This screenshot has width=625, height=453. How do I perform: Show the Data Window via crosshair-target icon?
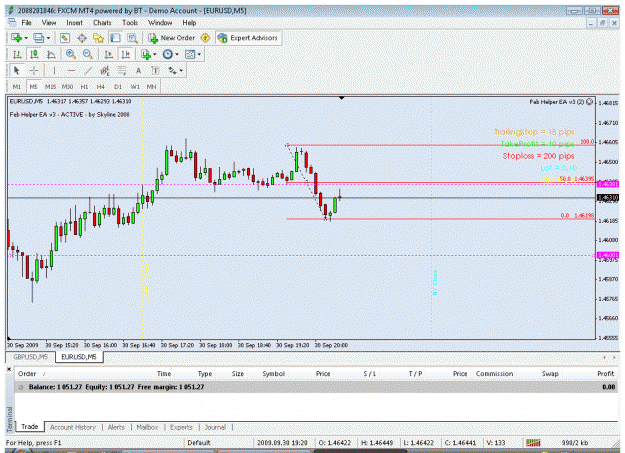(82, 38)
